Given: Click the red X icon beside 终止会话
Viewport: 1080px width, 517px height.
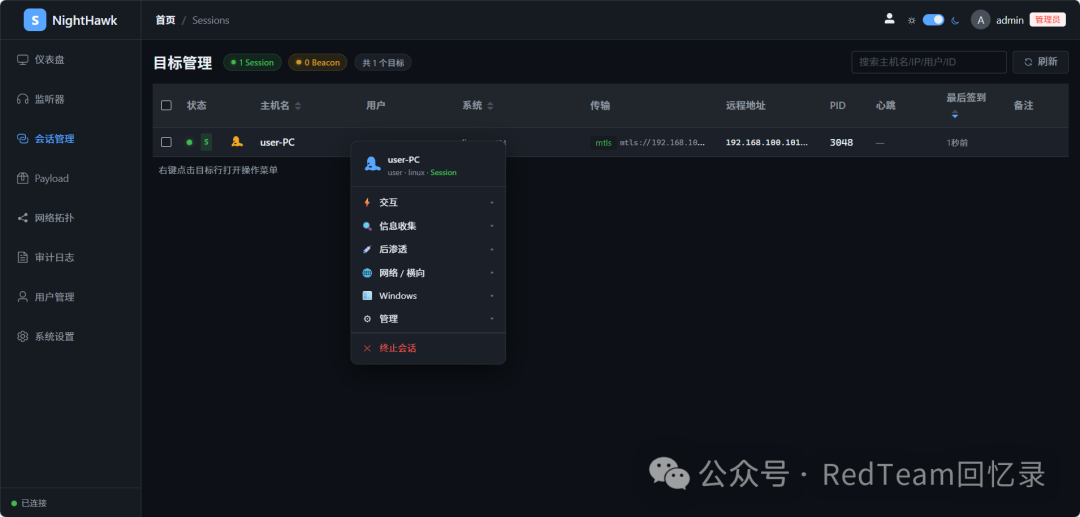Looking at the screenshot, I should point(366,348).
